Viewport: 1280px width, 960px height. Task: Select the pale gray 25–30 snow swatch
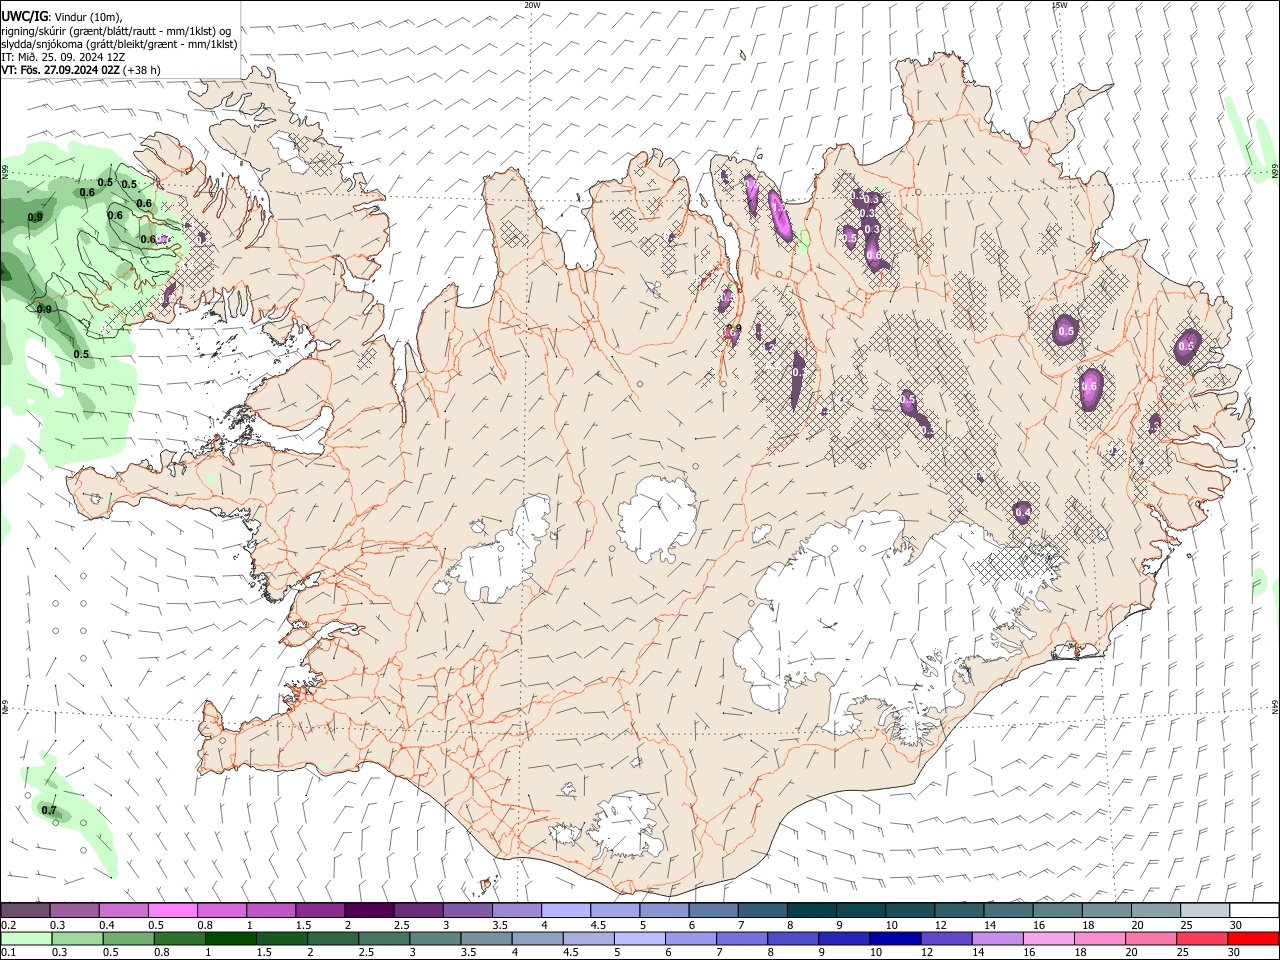coord(1204,910)
